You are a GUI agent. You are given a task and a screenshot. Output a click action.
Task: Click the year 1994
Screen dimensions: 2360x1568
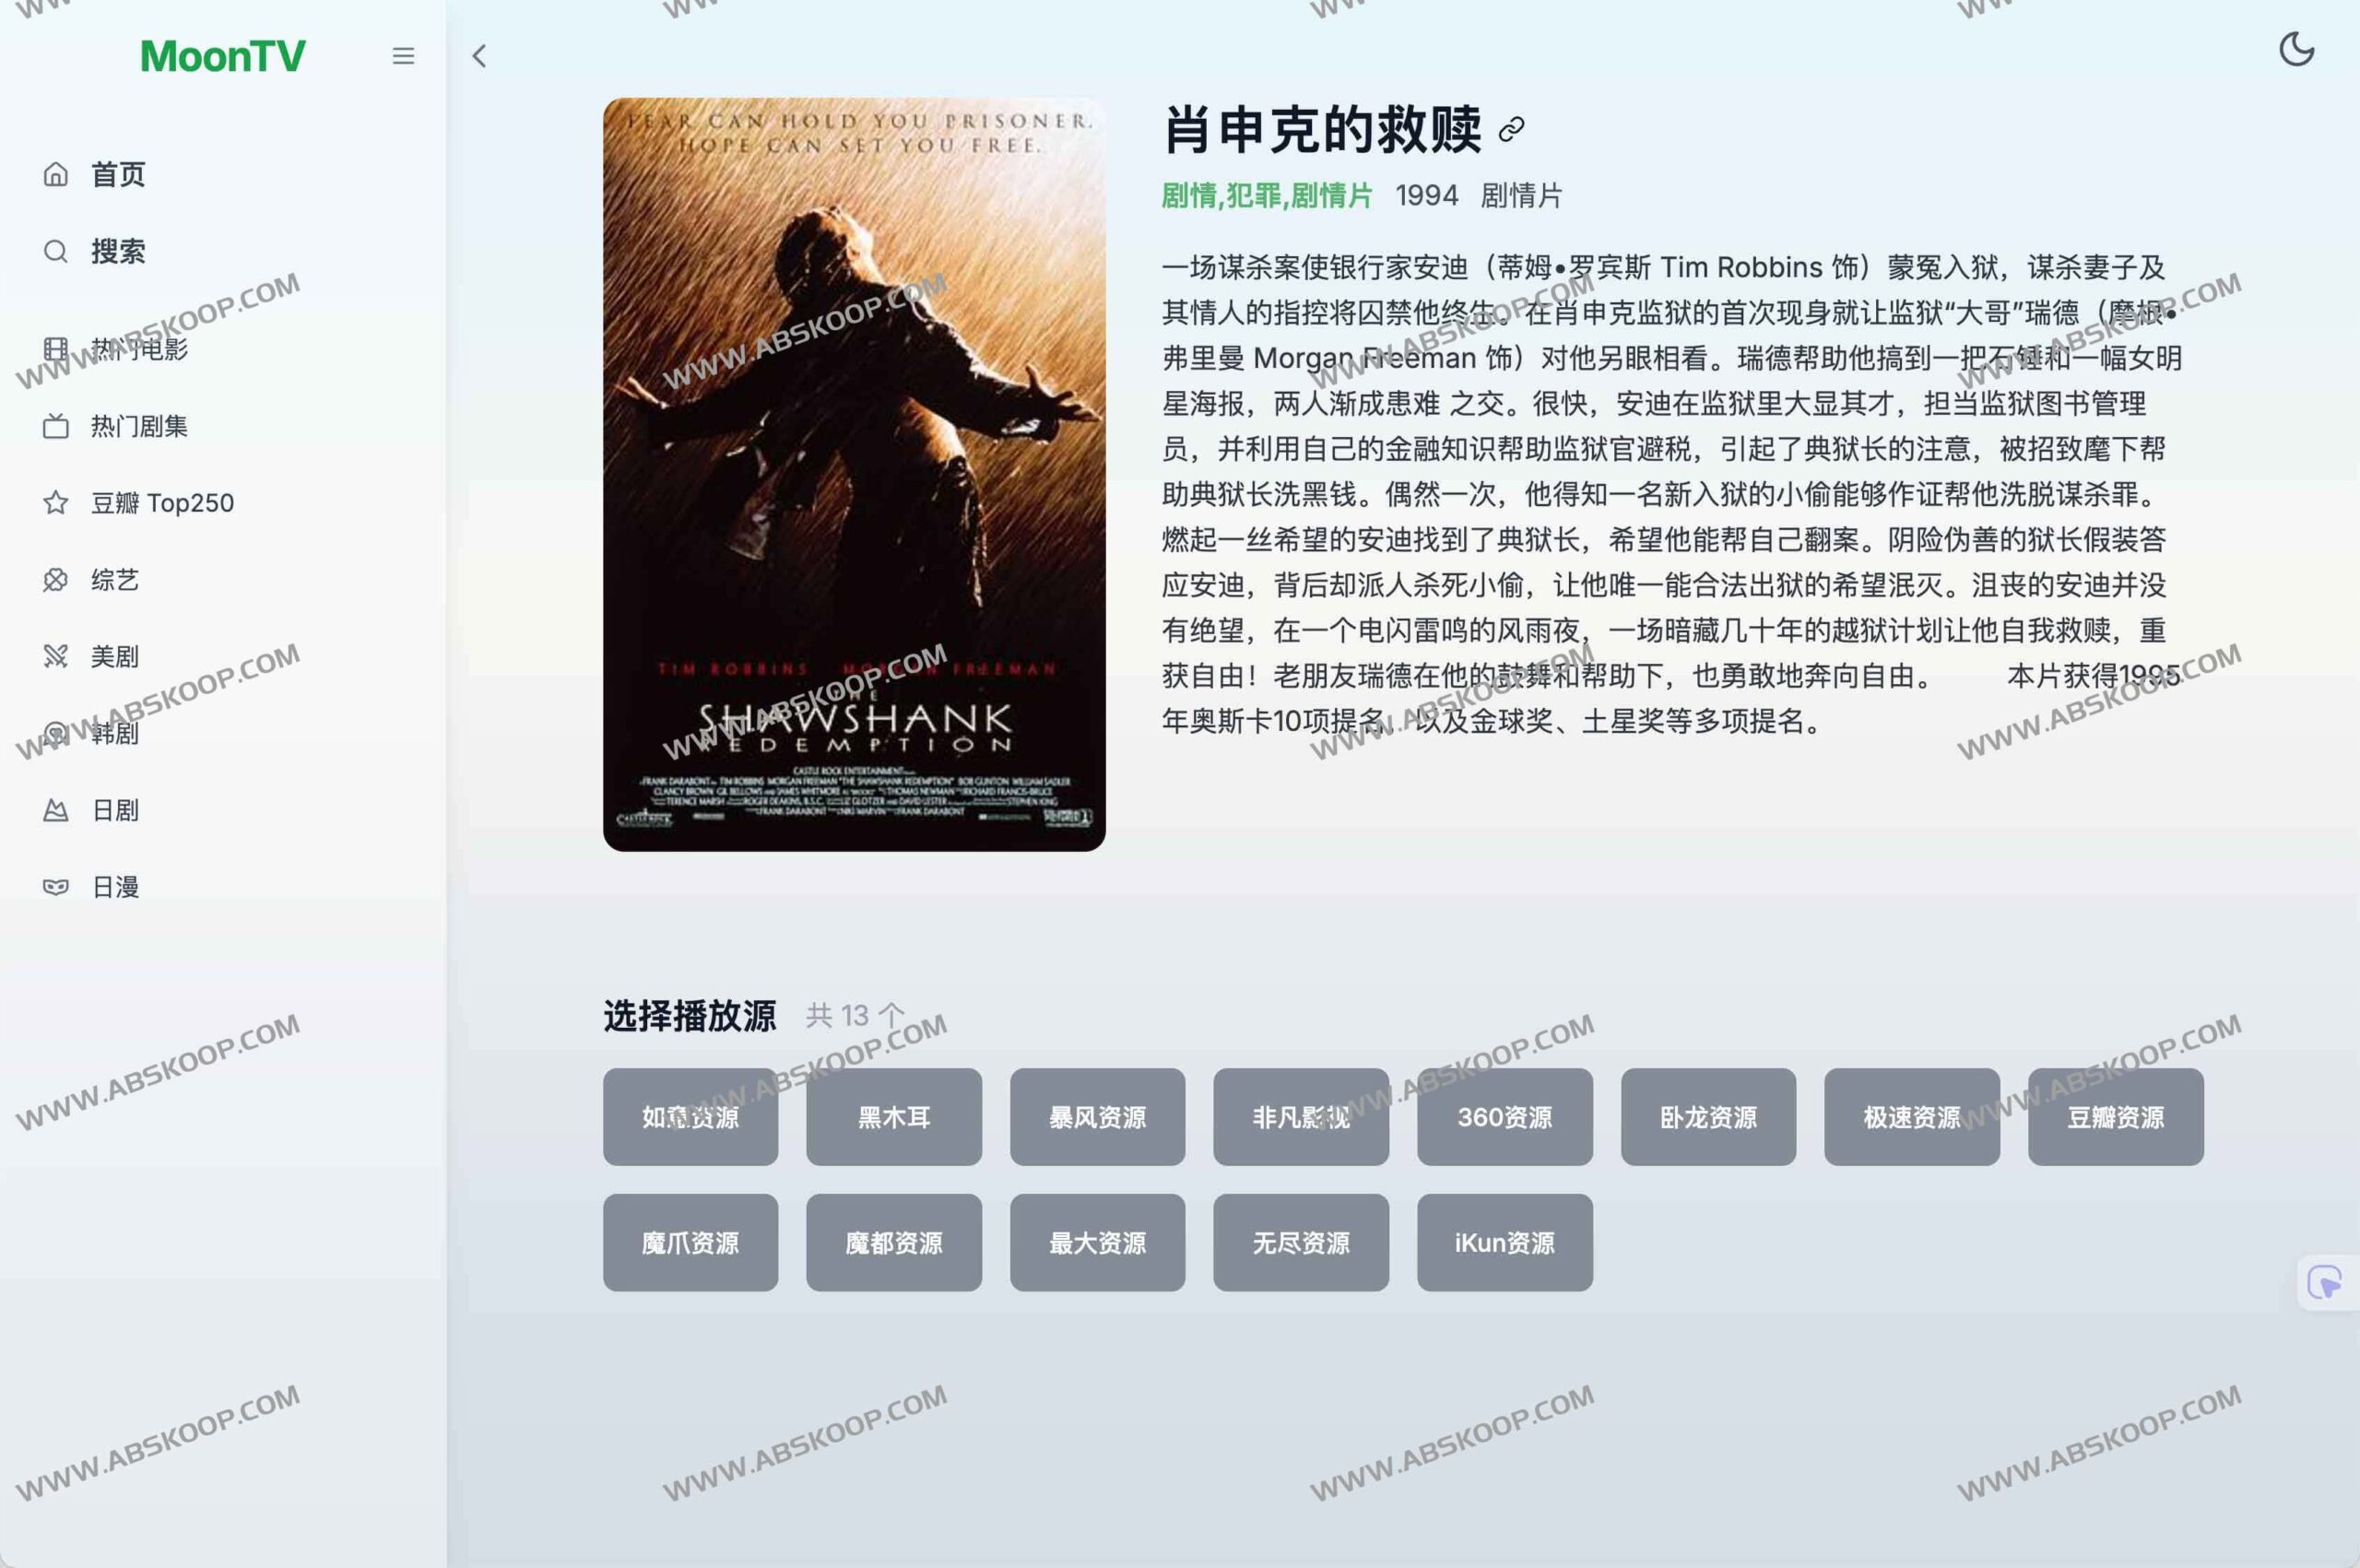pyautogui.click(x=1426, y=195)
